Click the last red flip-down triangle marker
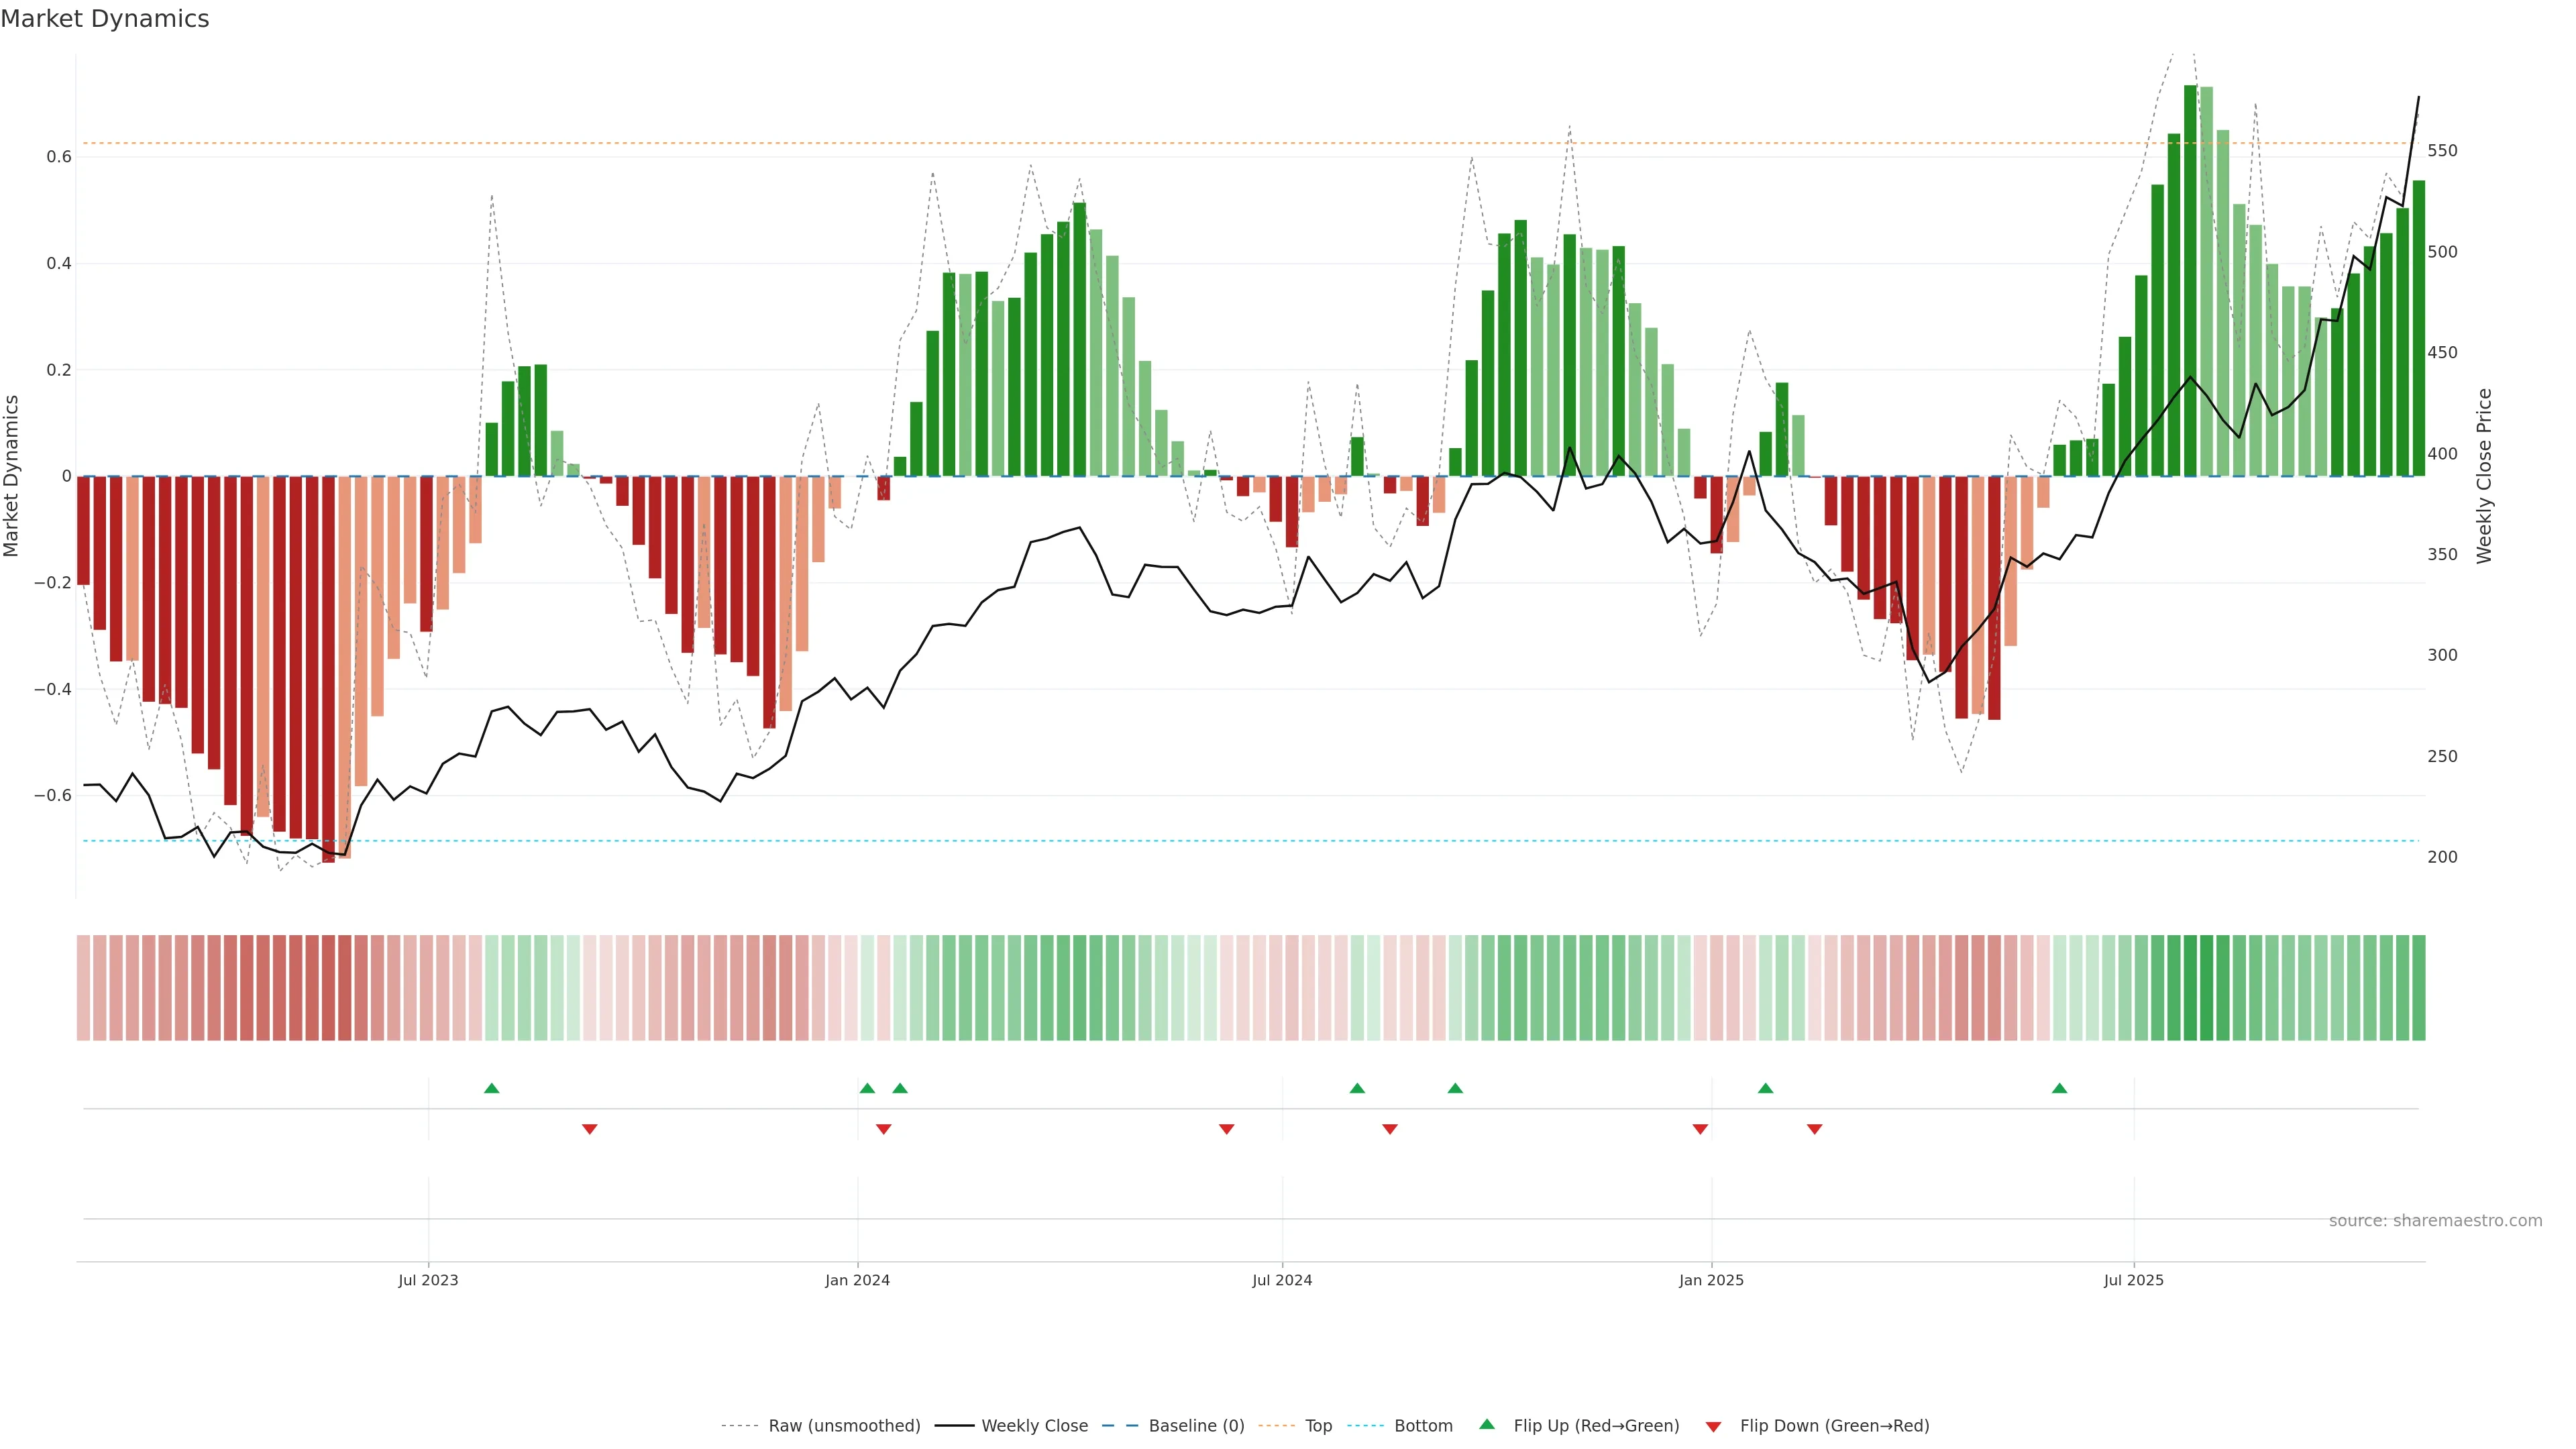Image resolution: width=2576 pixels, height=1449 pixels. (1814, 1129)
